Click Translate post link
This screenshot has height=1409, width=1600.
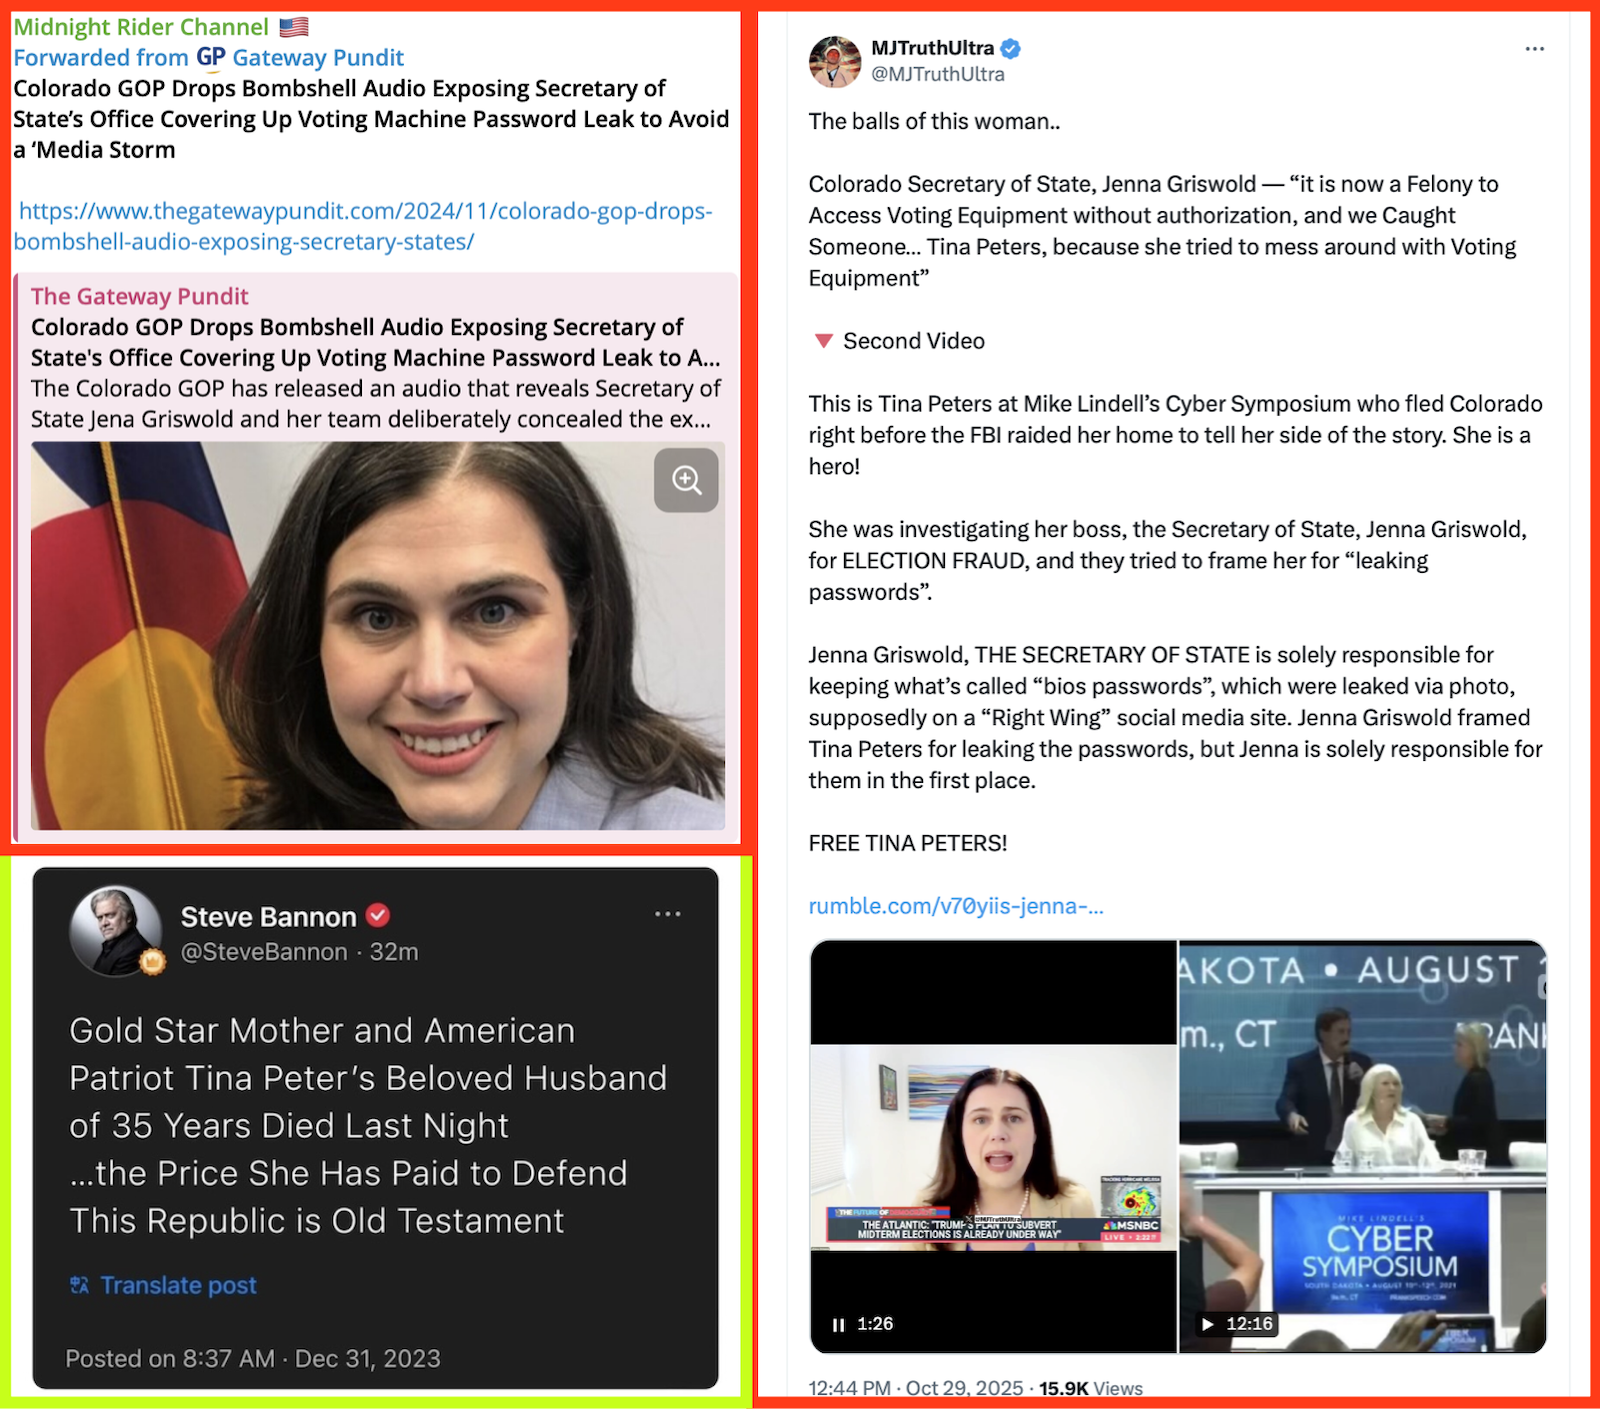[178, 1285]
